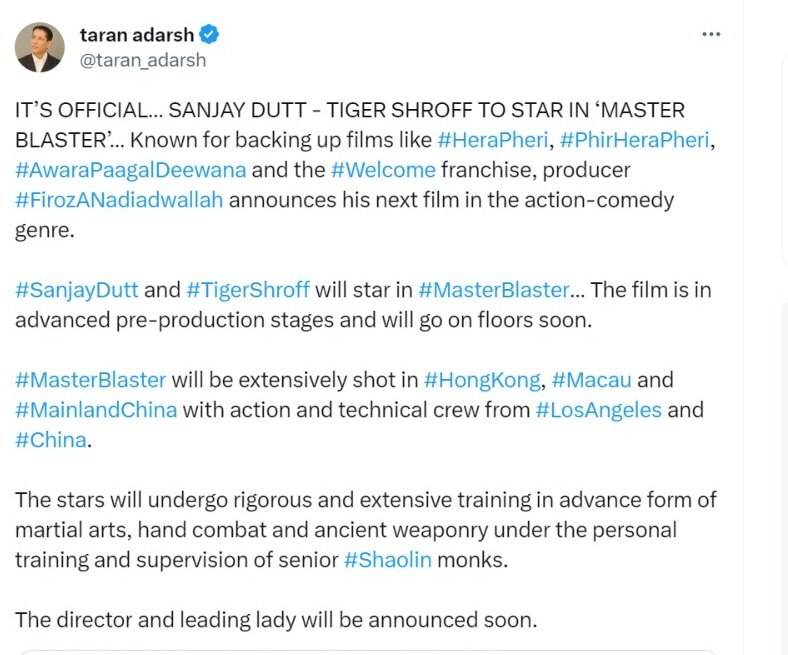The width and height of the screenshot is (788, 655).
Task: Click the display name taran adarsh
Action: 136,35
